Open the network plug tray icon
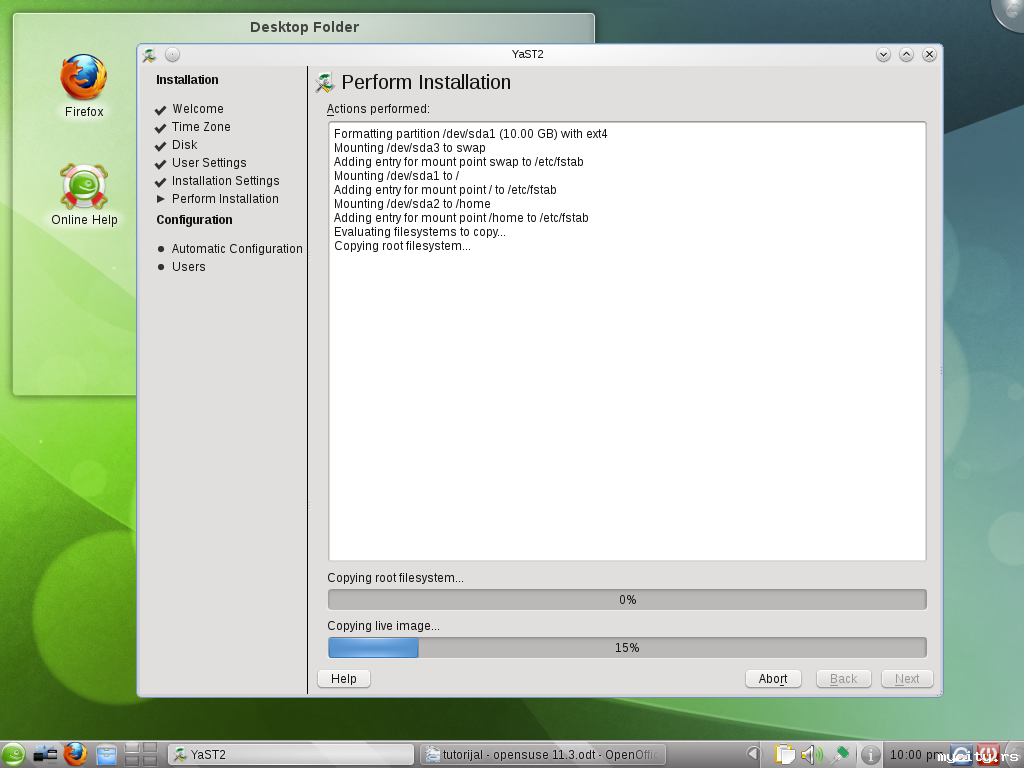This screenshot has height=768, width=1024. point(839,754)
